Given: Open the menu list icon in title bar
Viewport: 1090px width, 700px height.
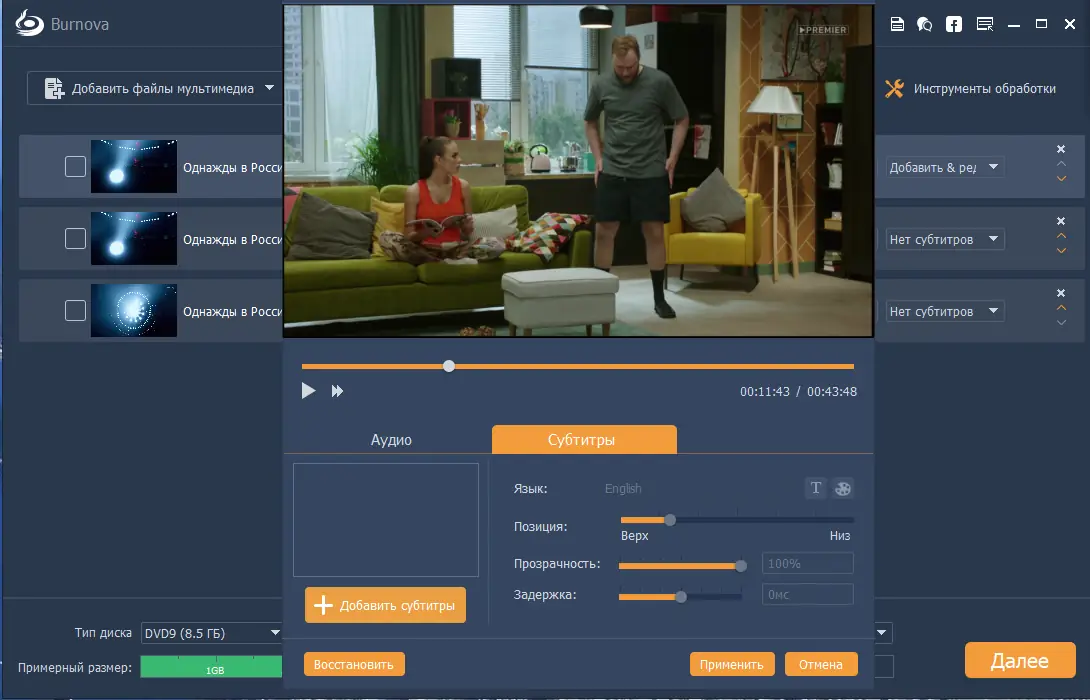Looking at the screenshot, I should (x=984, y=24).
